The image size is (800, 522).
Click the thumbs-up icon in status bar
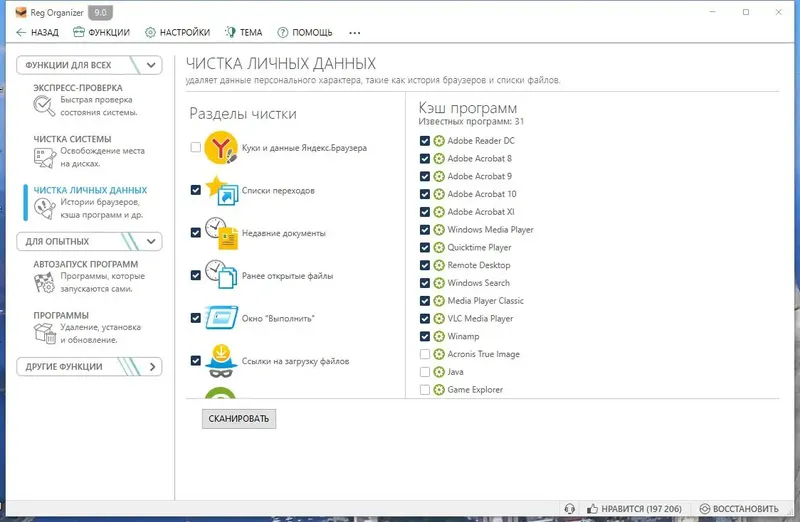592,509
